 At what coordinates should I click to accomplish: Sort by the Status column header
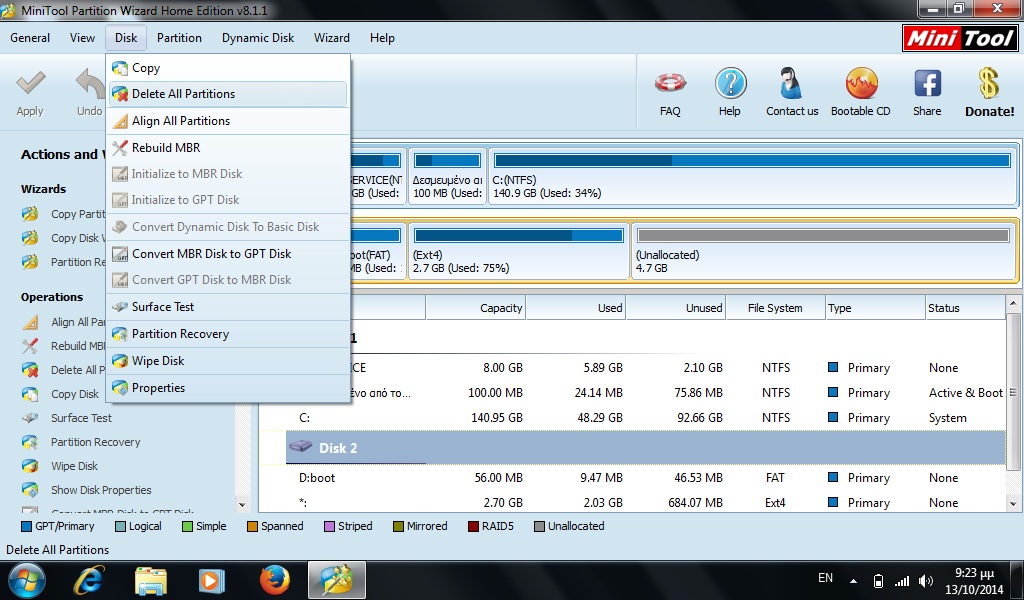tap(965, 308)
